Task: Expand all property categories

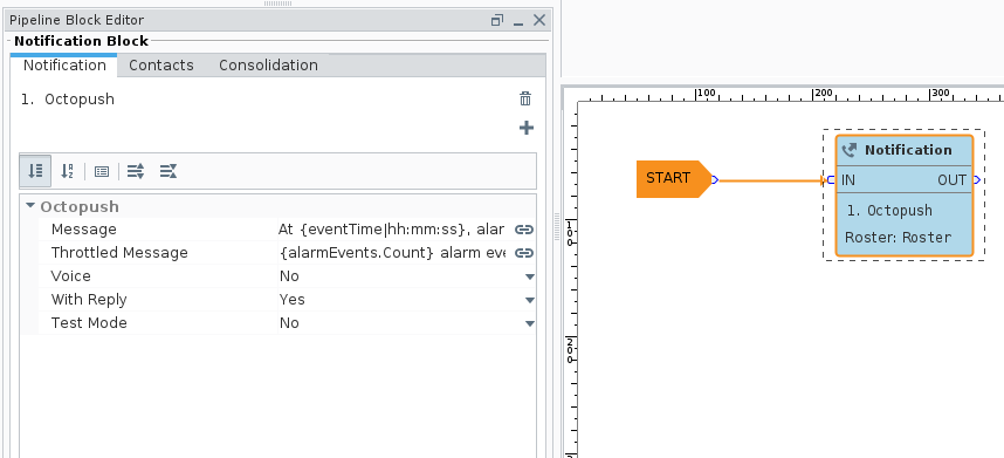Action: (136, 171)
